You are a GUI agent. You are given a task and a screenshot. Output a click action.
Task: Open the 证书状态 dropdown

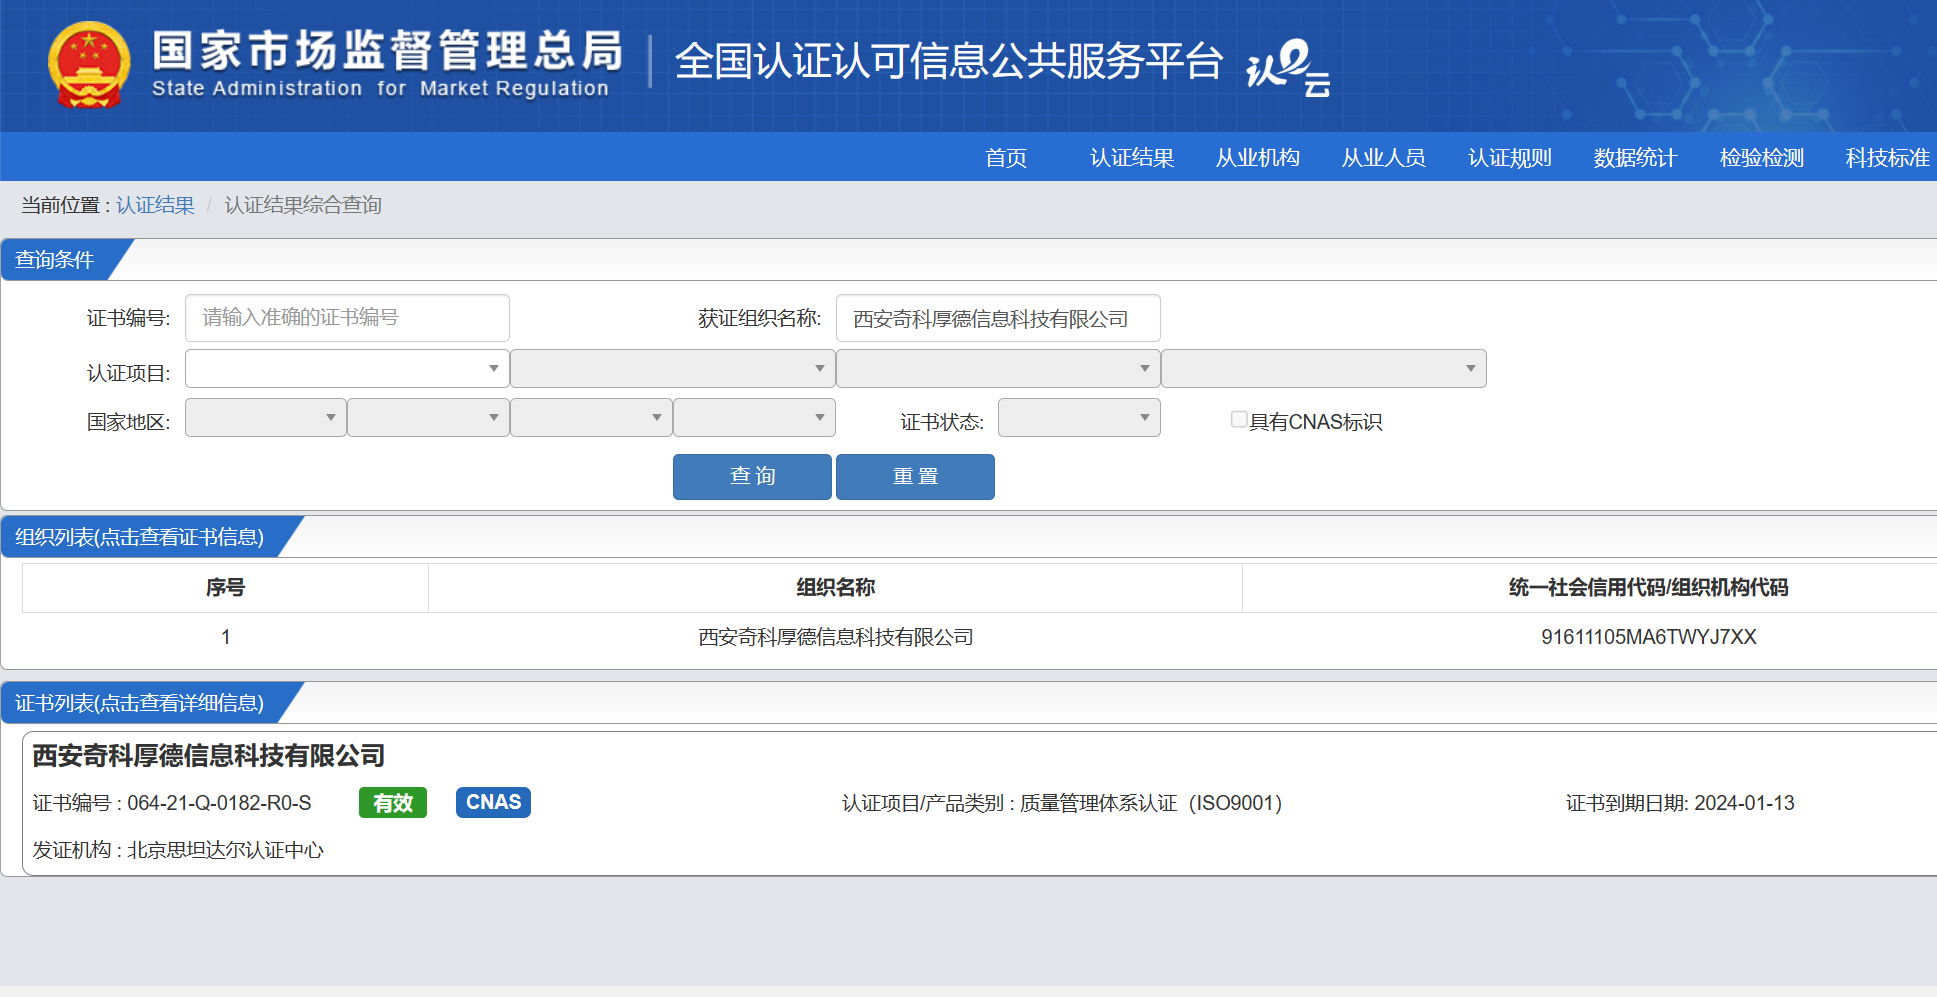pyautogui.click(x=1079, y=417)
